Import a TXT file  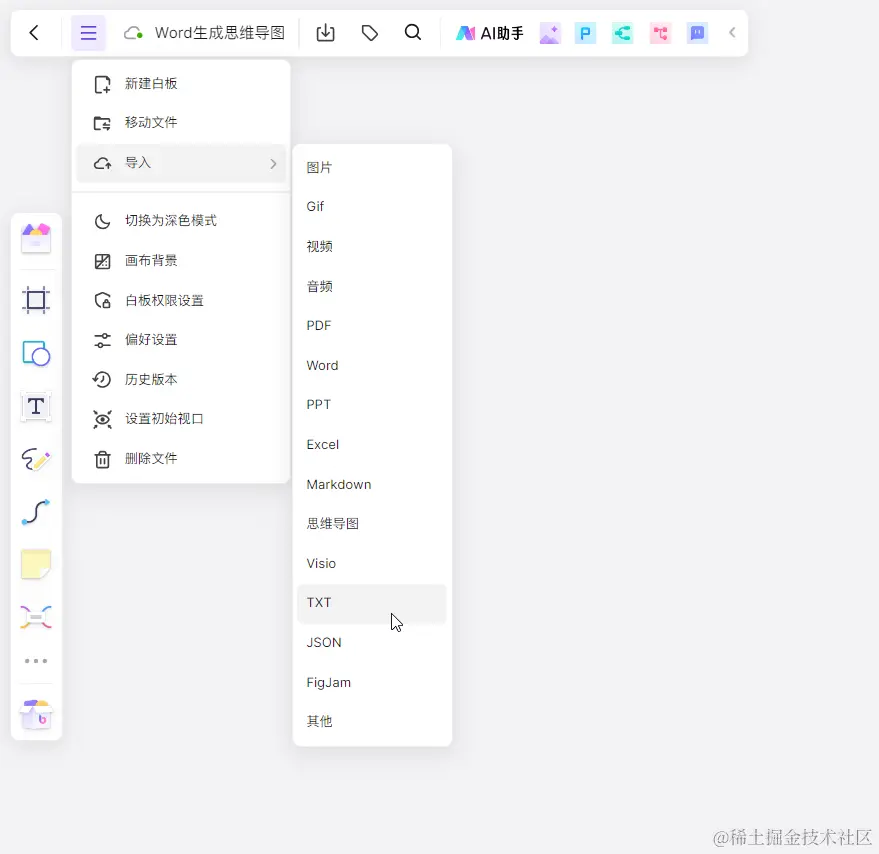(372, 603)
